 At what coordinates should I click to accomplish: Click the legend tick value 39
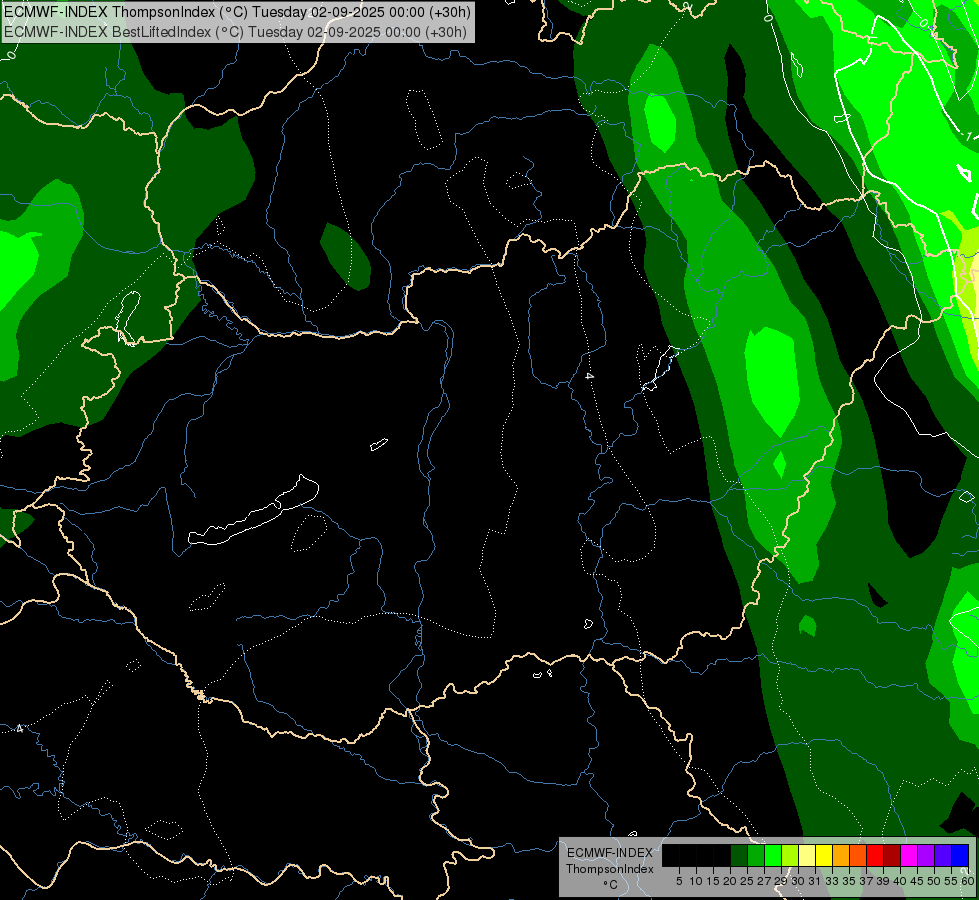(x=883, y=881)
